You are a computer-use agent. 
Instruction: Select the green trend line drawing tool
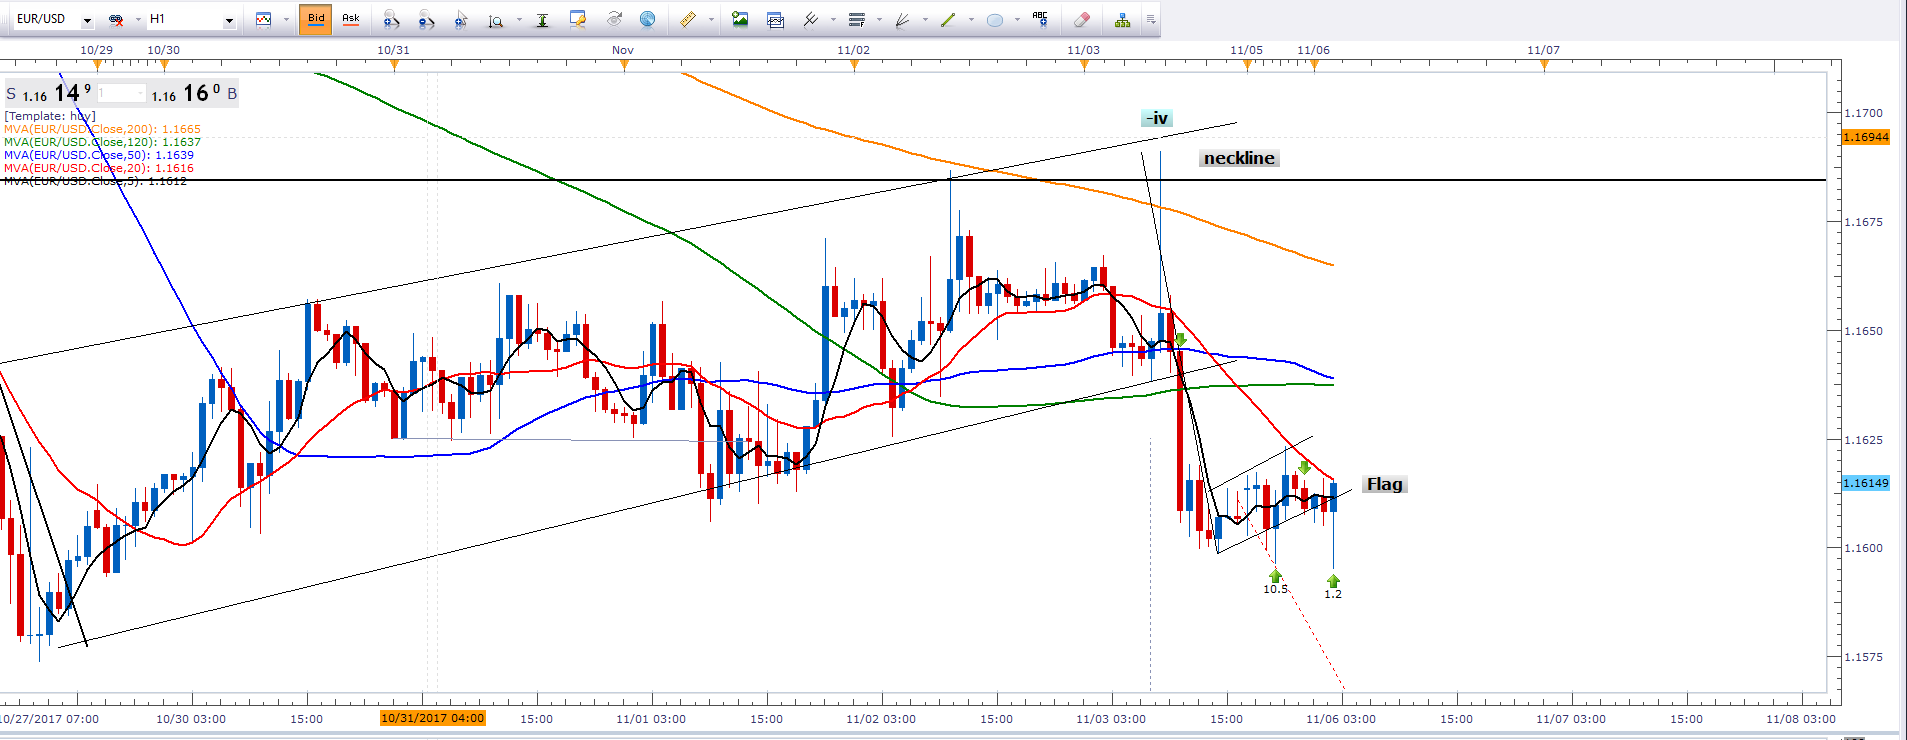(948, 19)
